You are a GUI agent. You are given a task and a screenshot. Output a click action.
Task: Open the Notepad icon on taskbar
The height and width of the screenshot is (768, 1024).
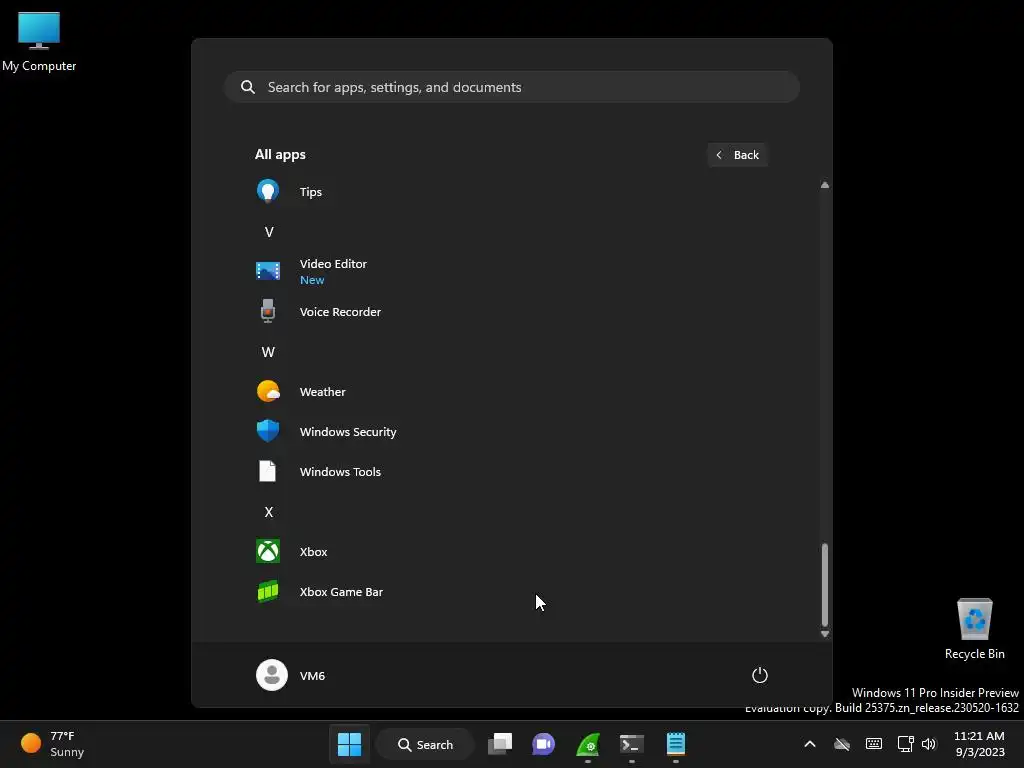(675, 744)
